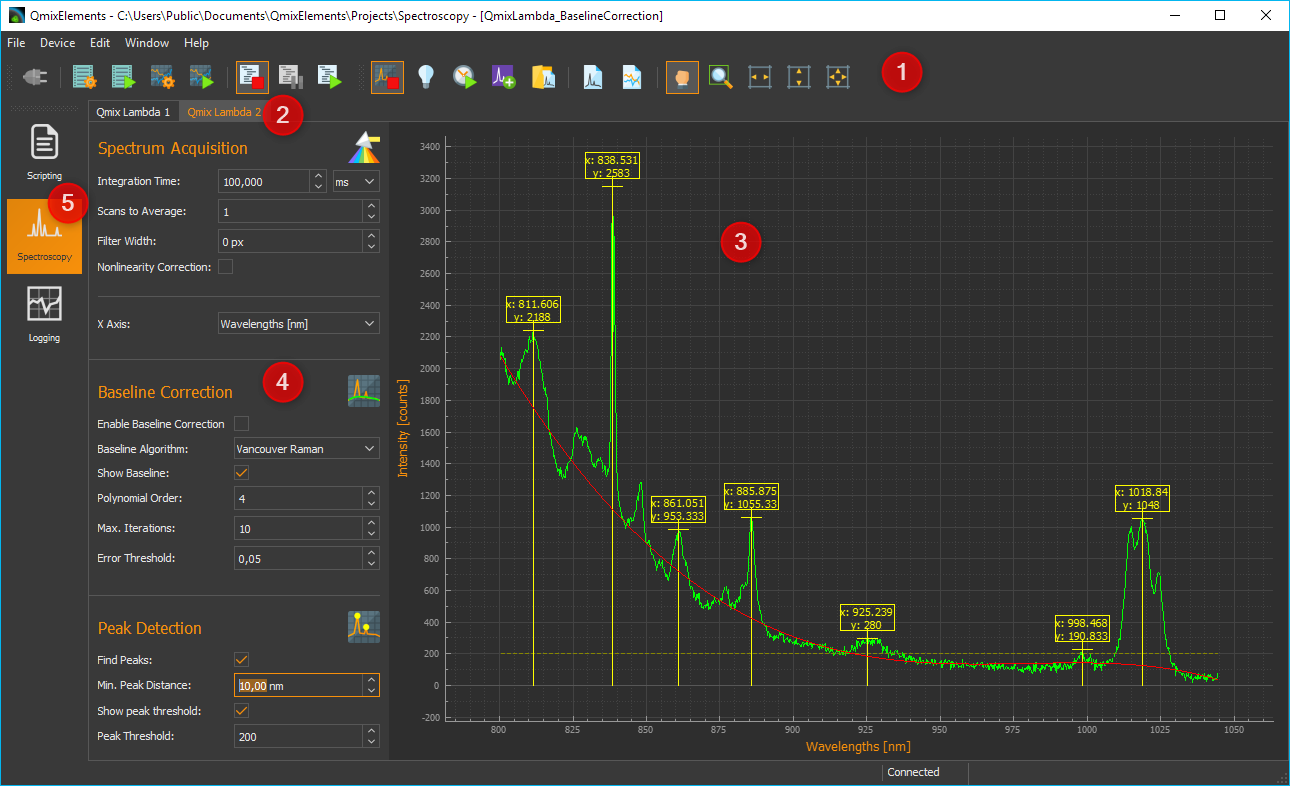The width and height of the screenshot is (1290, 786).
Task: Click the Peak Detection header icon
Action: click(x=364, y=627)
